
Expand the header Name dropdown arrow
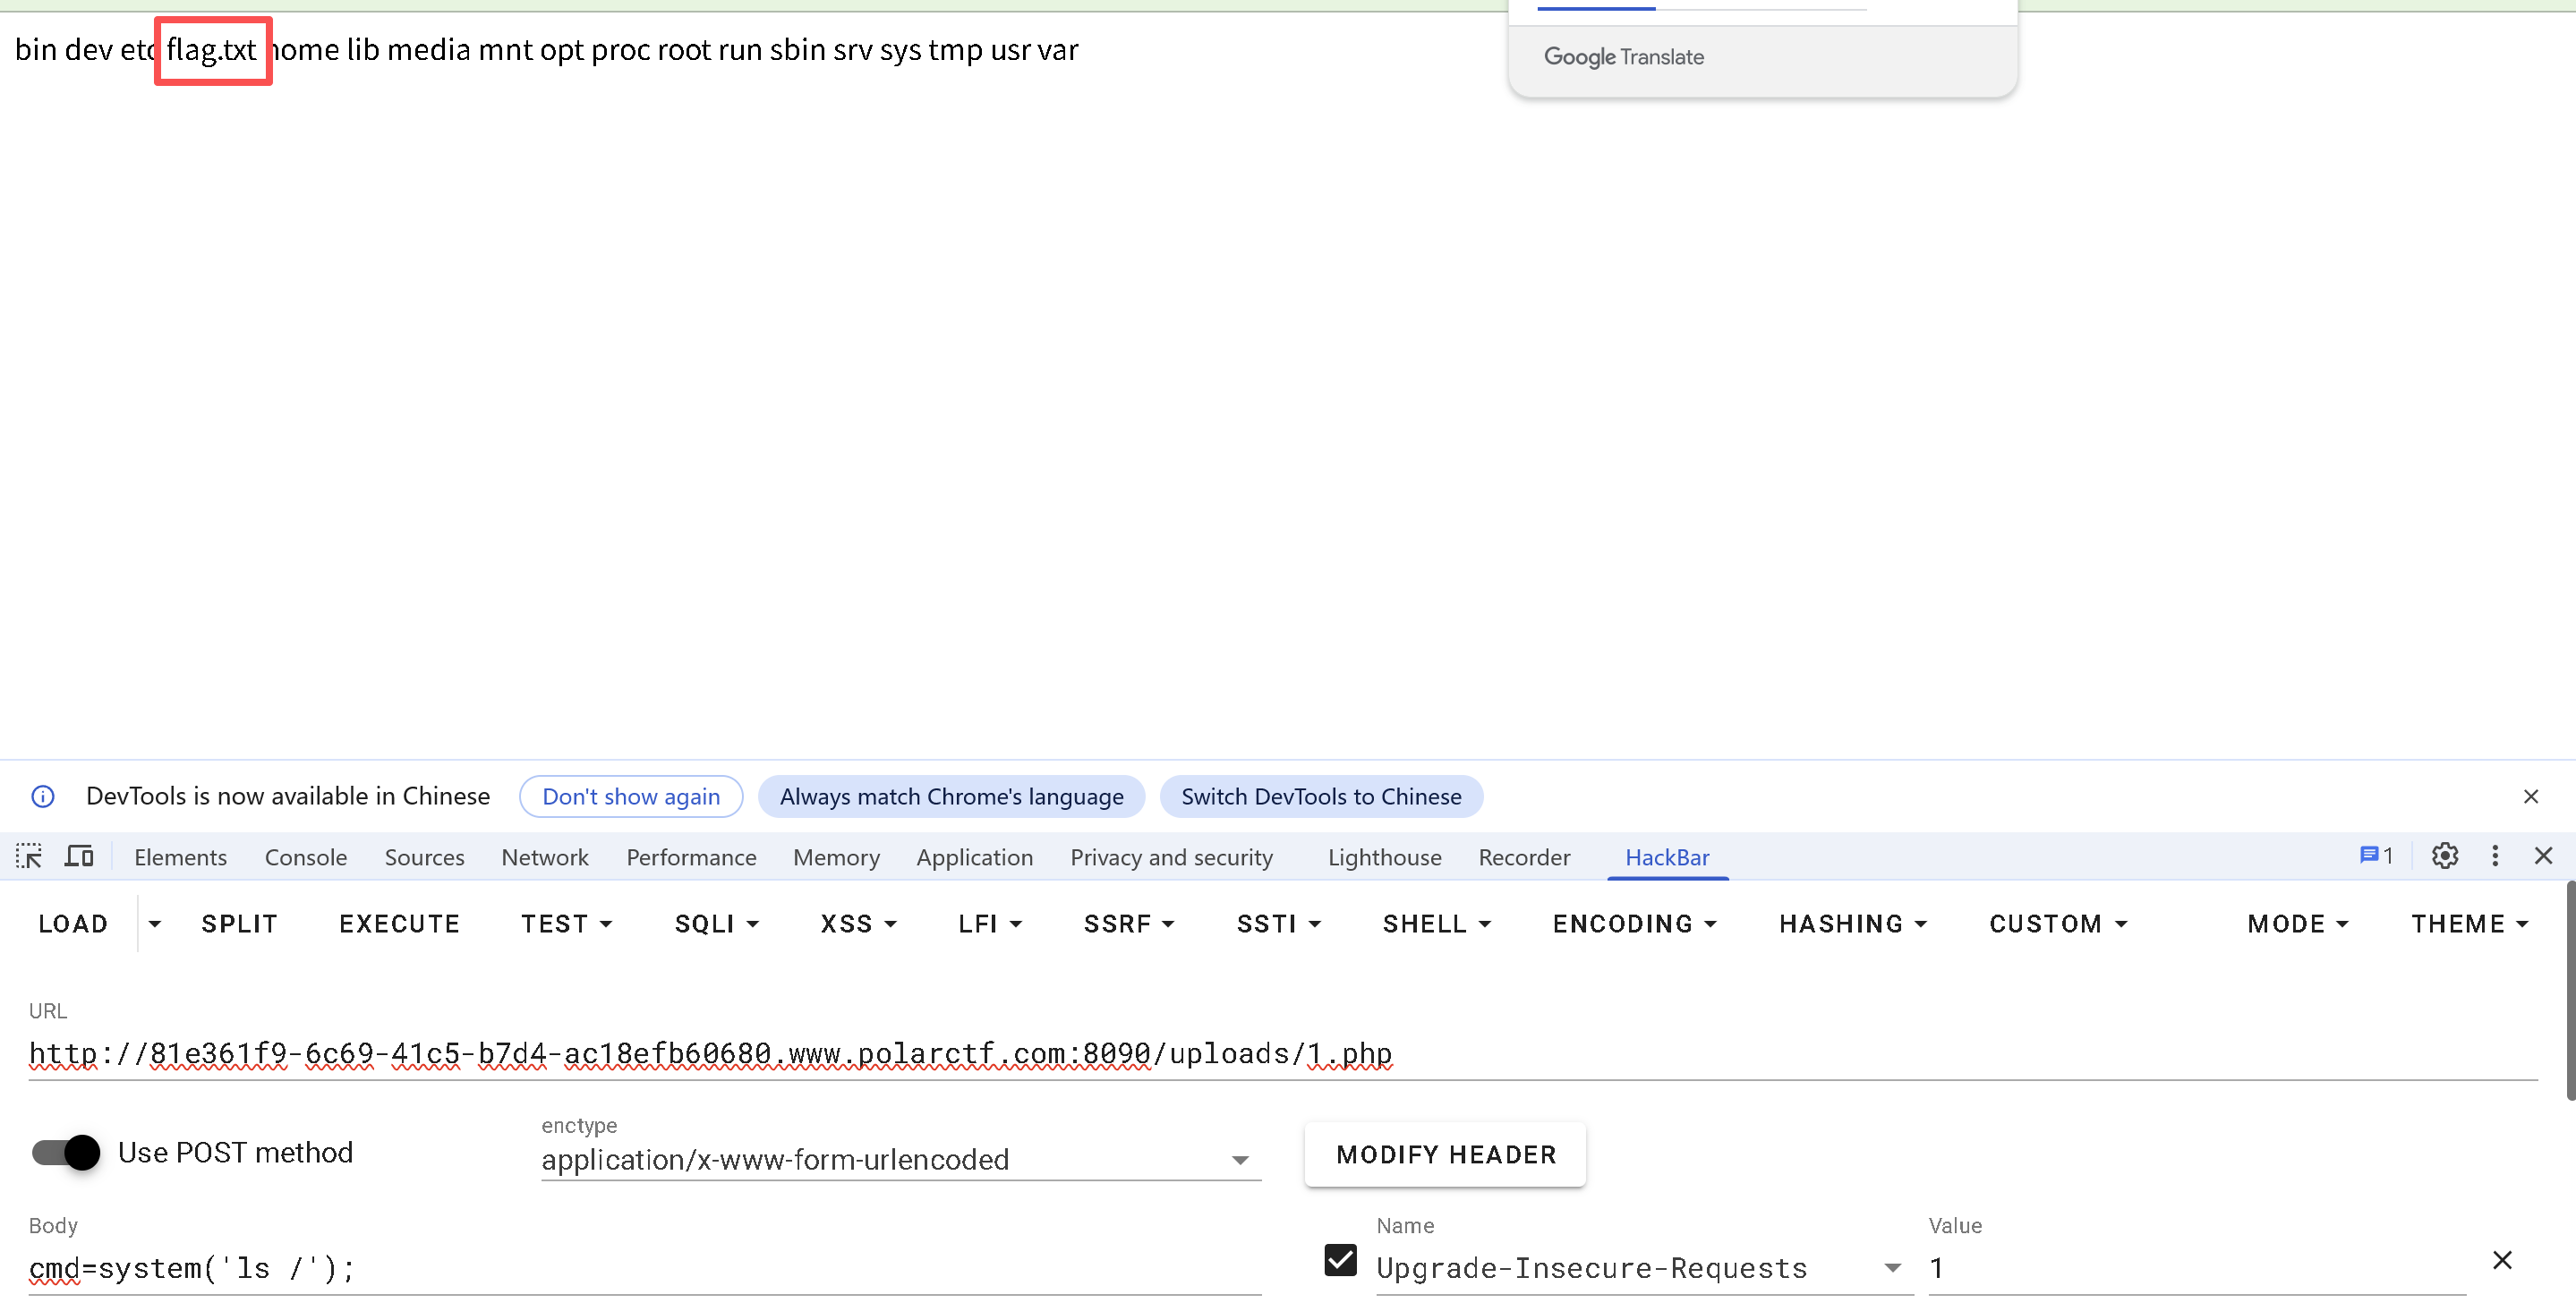click(1892, 1268)
